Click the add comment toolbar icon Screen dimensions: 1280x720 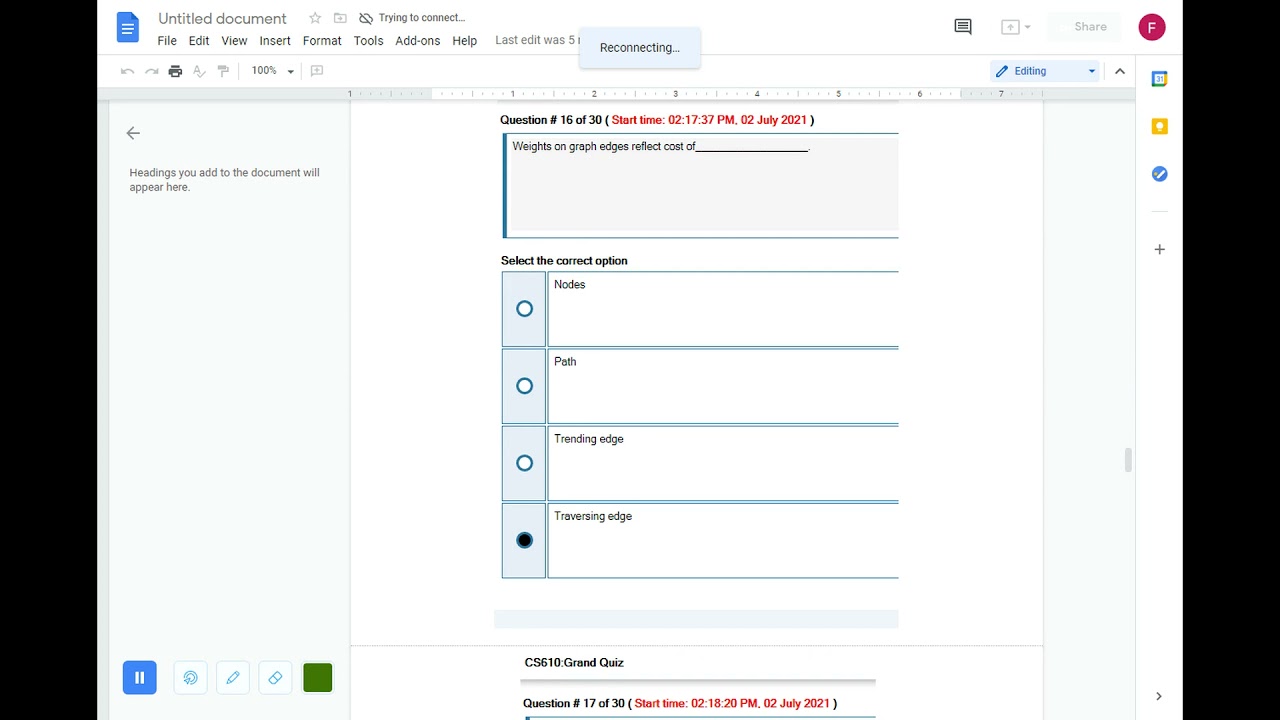[x=317, y=71]
